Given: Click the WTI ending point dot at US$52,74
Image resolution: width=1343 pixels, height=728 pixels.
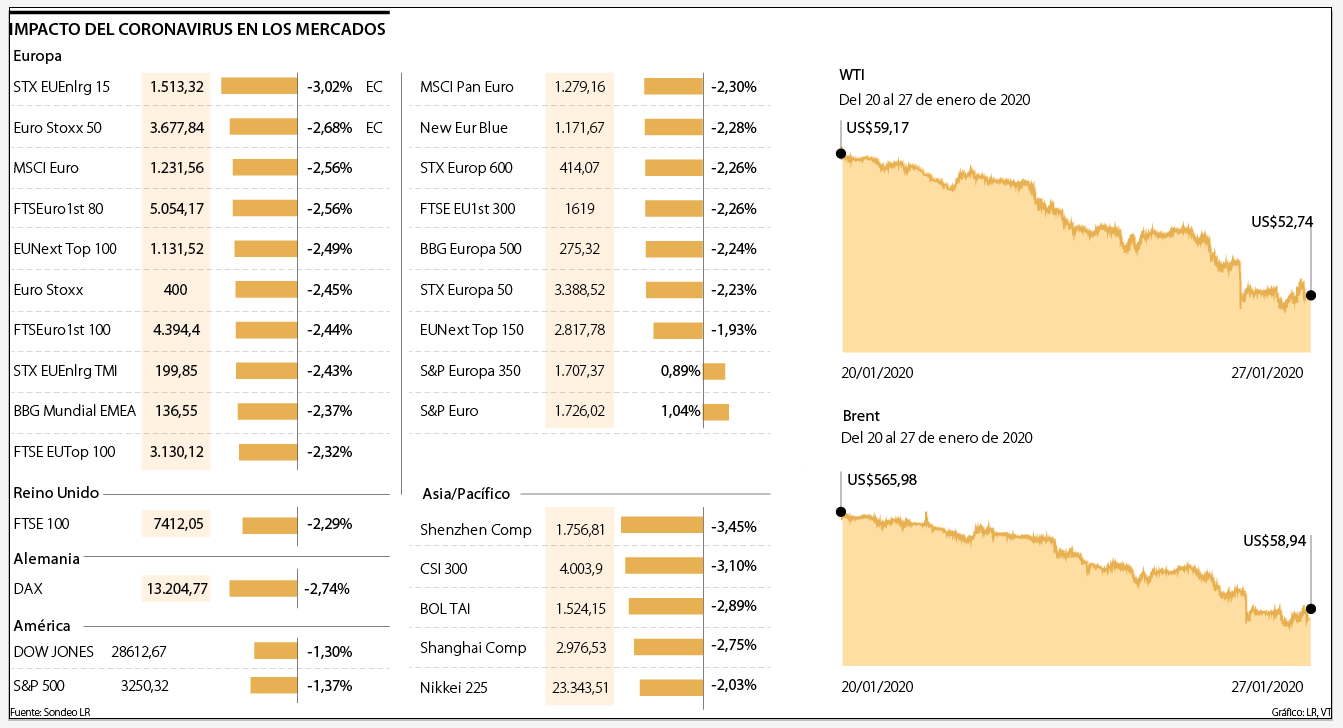Looking at the screenshot, I should tap(1311, 295).
